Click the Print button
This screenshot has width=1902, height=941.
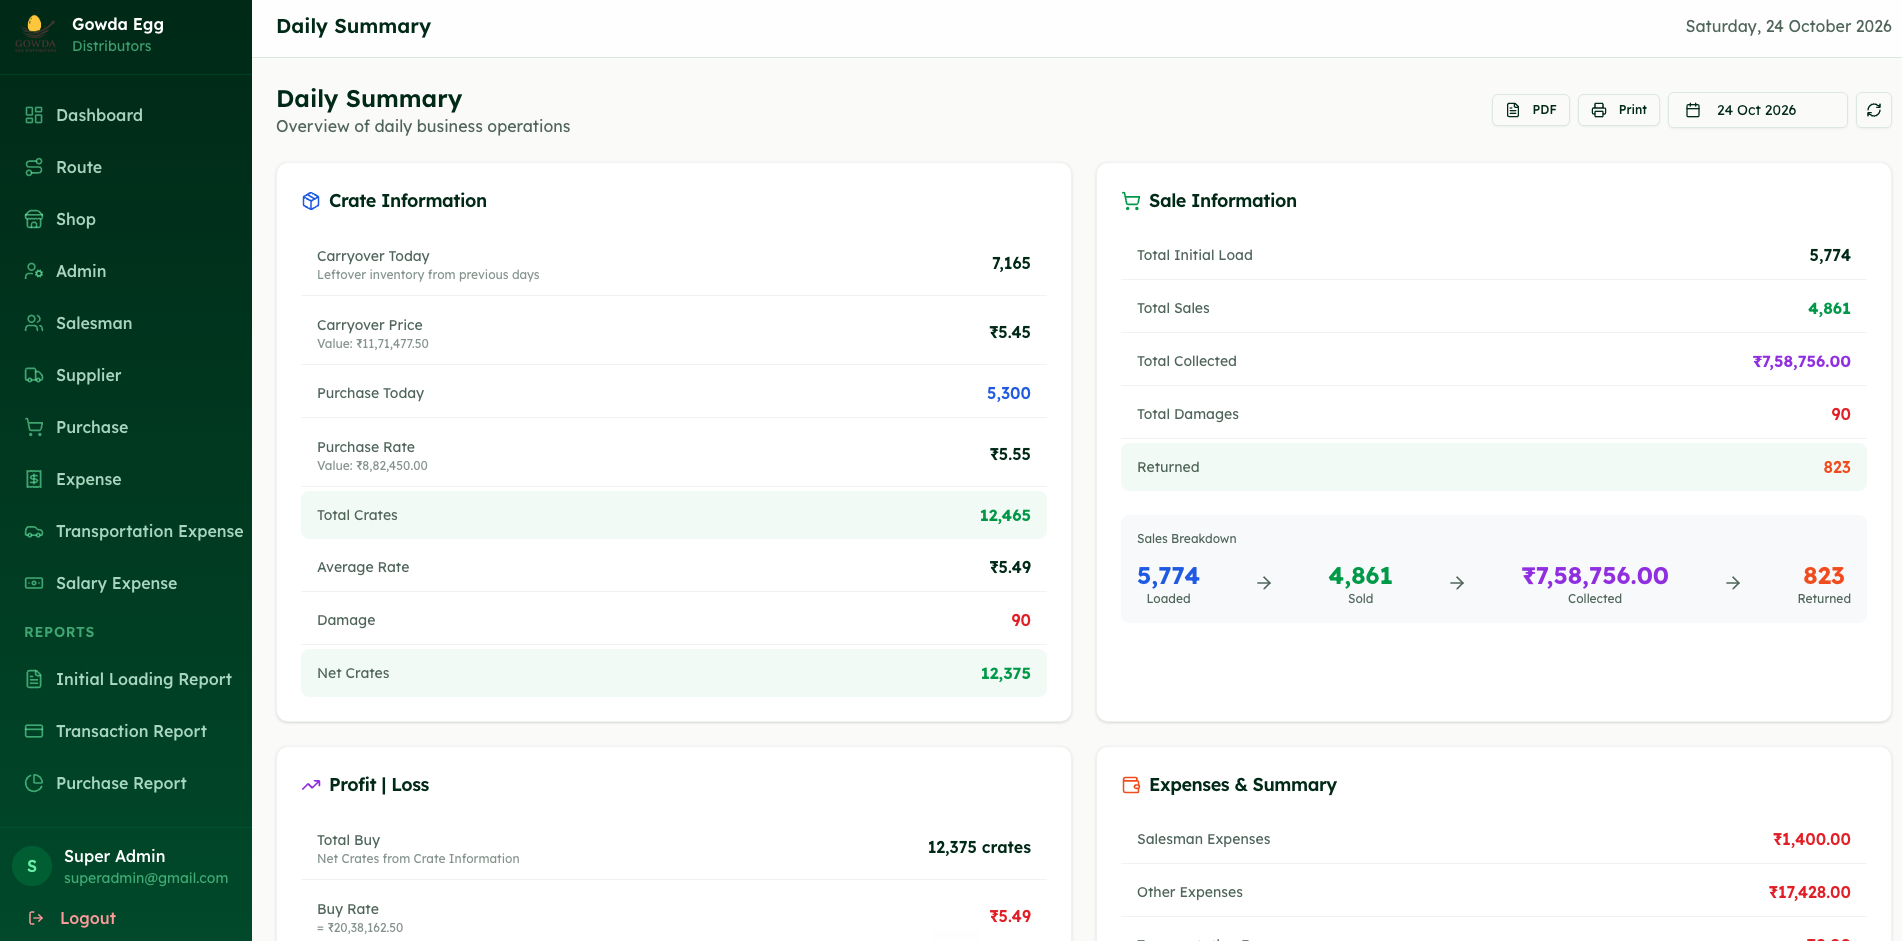pyautogui.click(x=1619, y=110)
